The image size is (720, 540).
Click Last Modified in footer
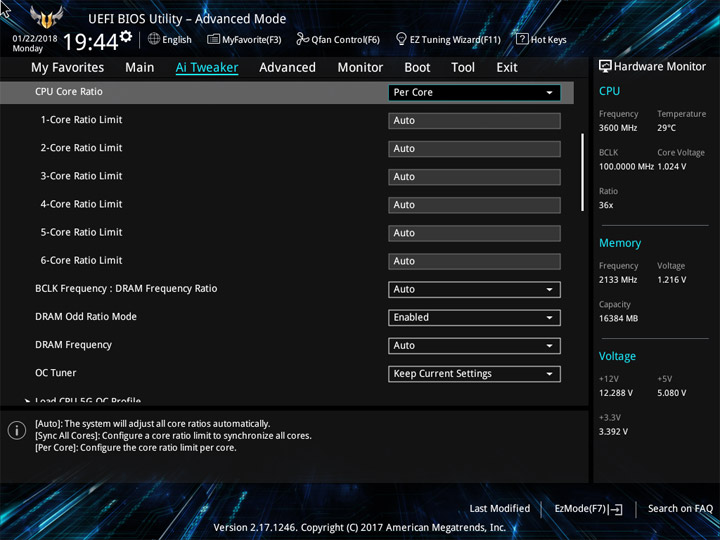point(500,508)
